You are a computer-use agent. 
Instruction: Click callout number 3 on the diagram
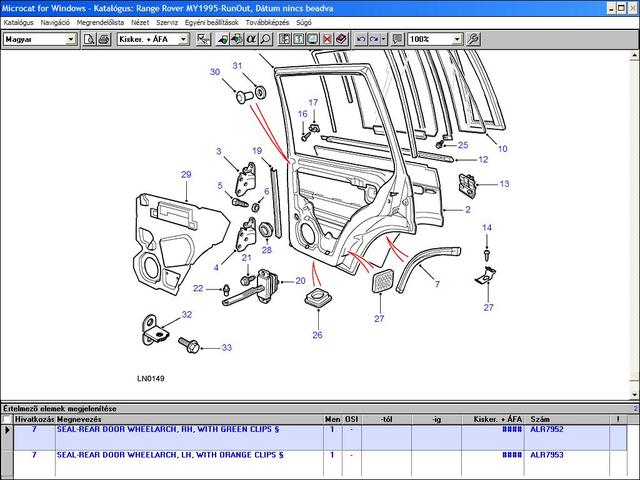[218, 151]
